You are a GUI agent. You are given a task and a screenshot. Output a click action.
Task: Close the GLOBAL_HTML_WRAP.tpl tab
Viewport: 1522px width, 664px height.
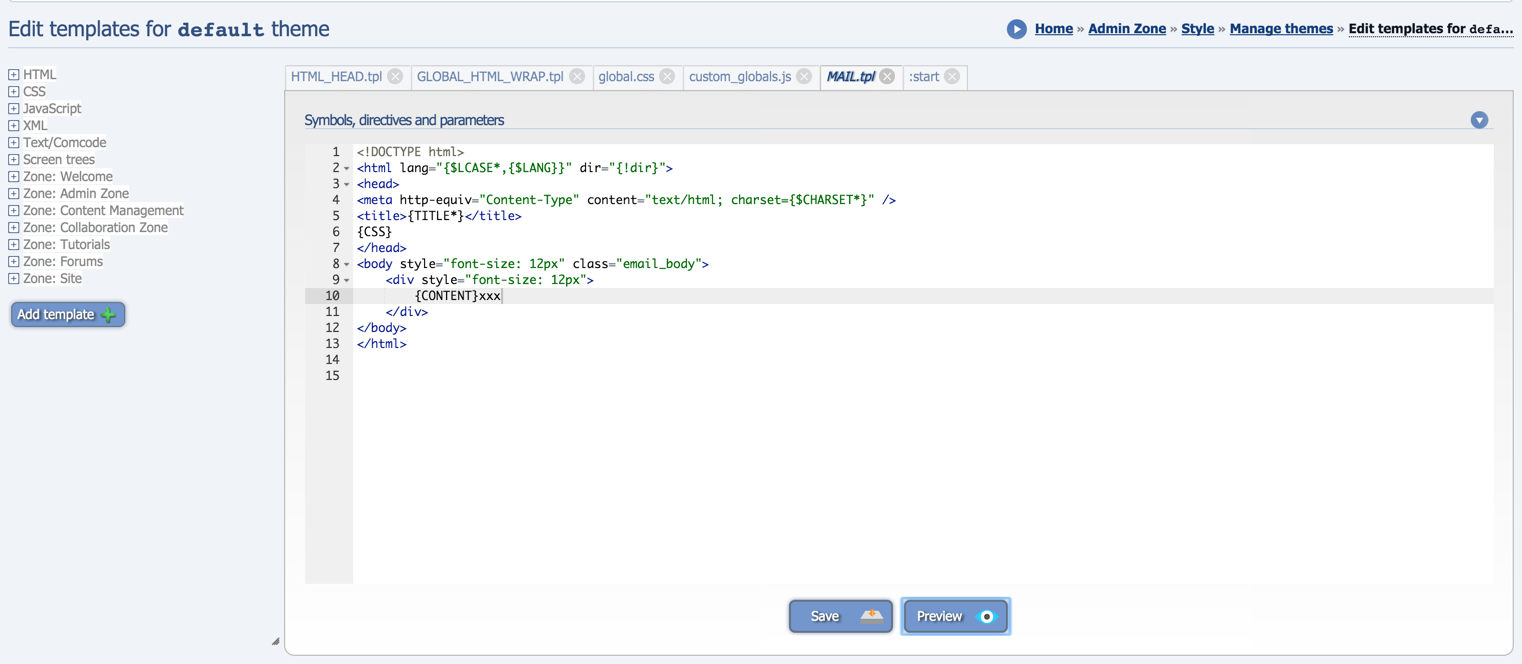[577, 77]
